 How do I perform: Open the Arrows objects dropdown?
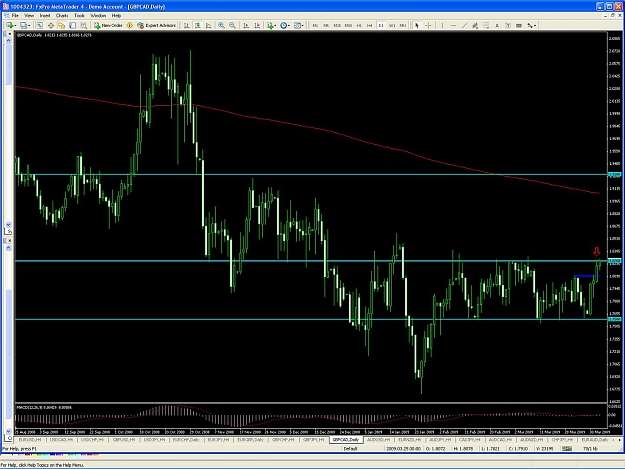(532, 25)
